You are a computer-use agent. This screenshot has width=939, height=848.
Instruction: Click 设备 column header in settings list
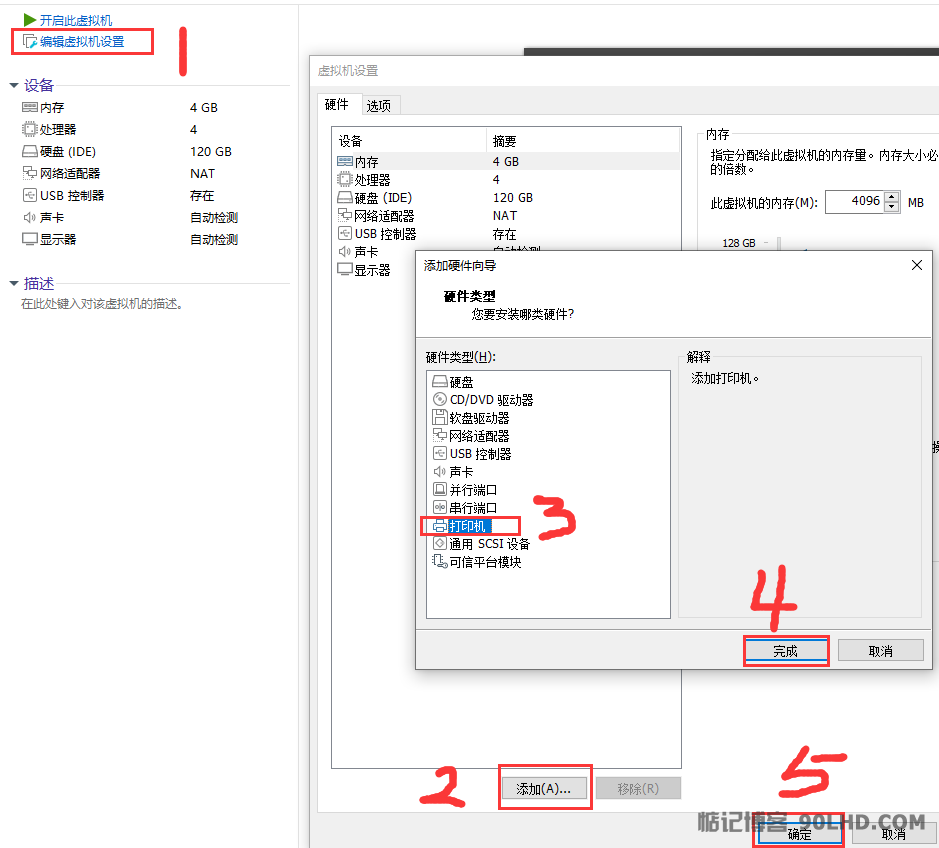408,141
